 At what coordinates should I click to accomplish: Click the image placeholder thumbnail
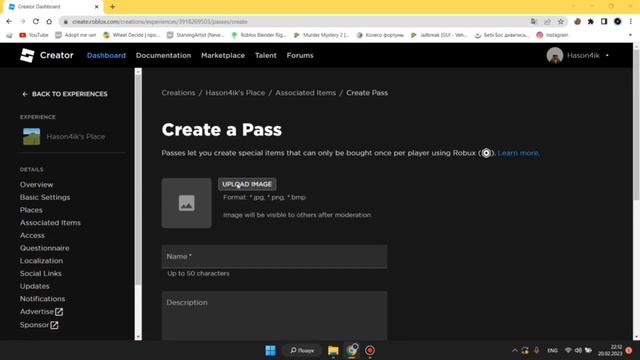coord(187,203)
